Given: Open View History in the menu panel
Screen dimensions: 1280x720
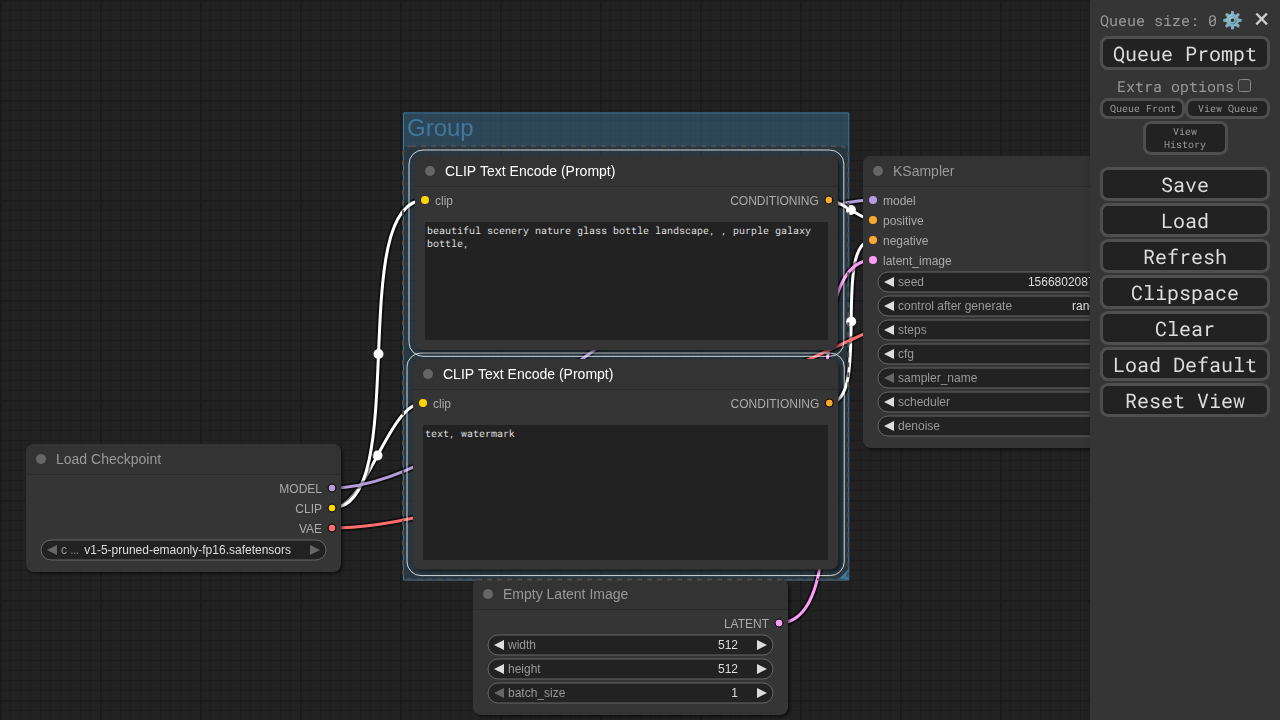Looking at the screenshot, I should (1185, 138).
